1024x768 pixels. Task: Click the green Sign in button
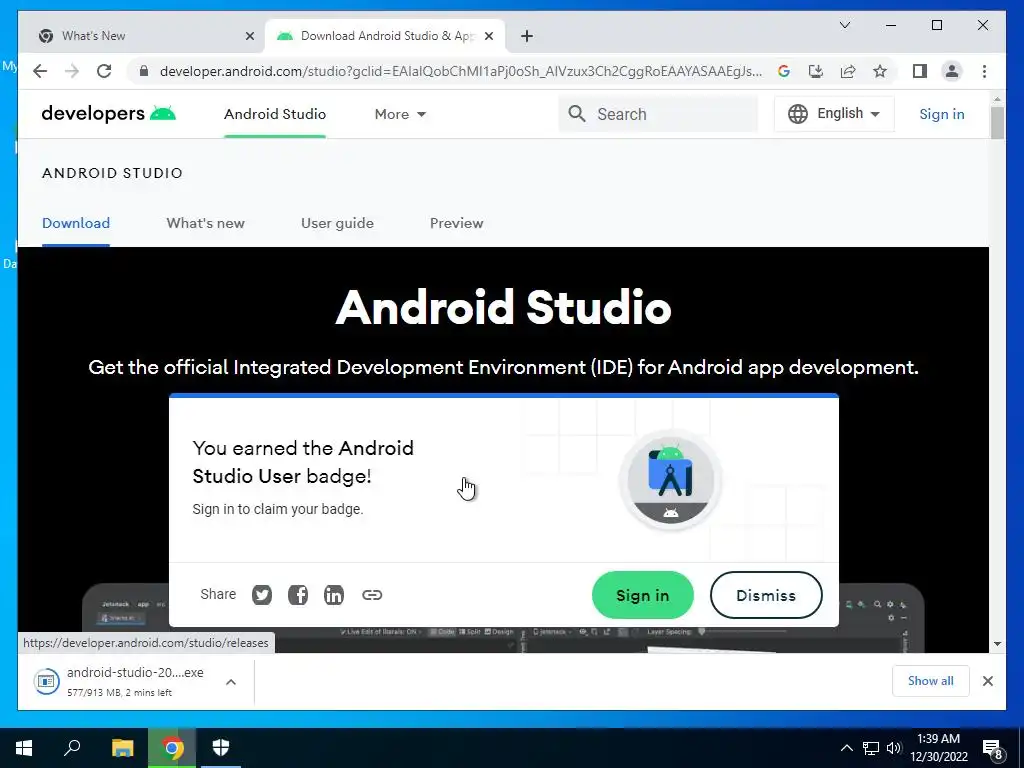coord(643,595)
